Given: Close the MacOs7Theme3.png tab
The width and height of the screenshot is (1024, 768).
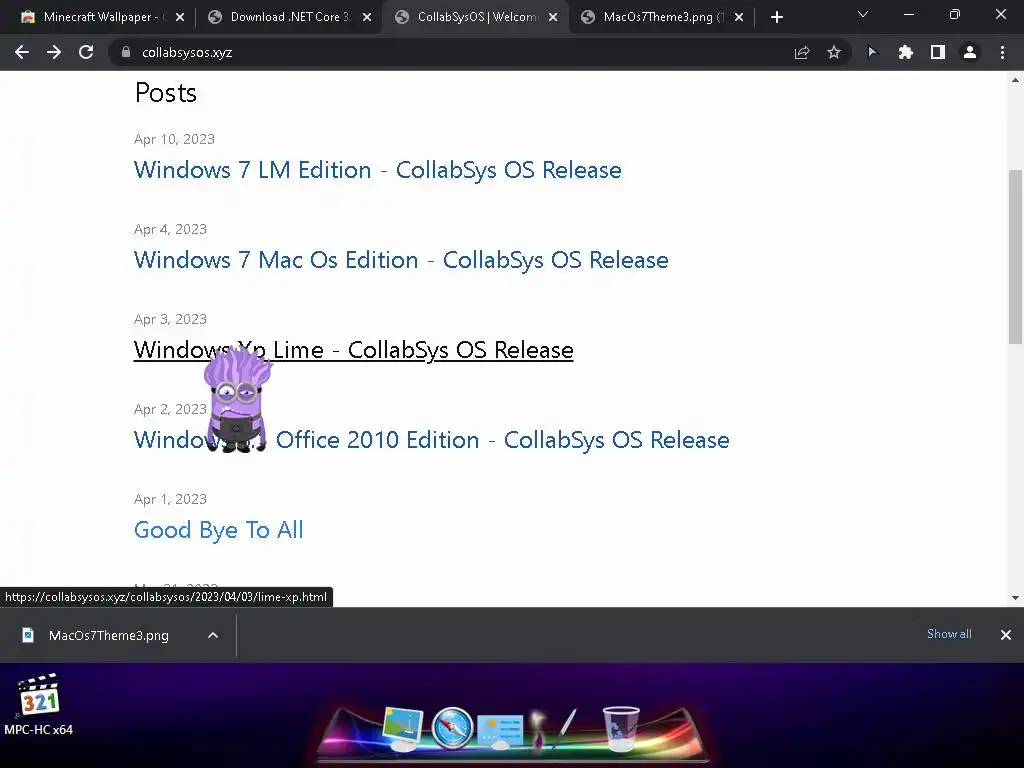Looking at the screenshot, I should pyautogui.click(x=739, y=17).
